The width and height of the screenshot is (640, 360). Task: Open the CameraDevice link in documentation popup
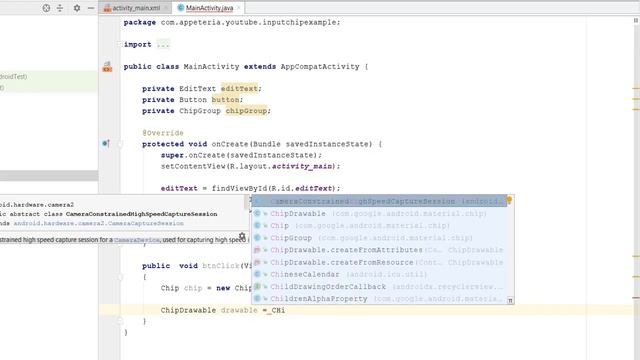(137, 240)
